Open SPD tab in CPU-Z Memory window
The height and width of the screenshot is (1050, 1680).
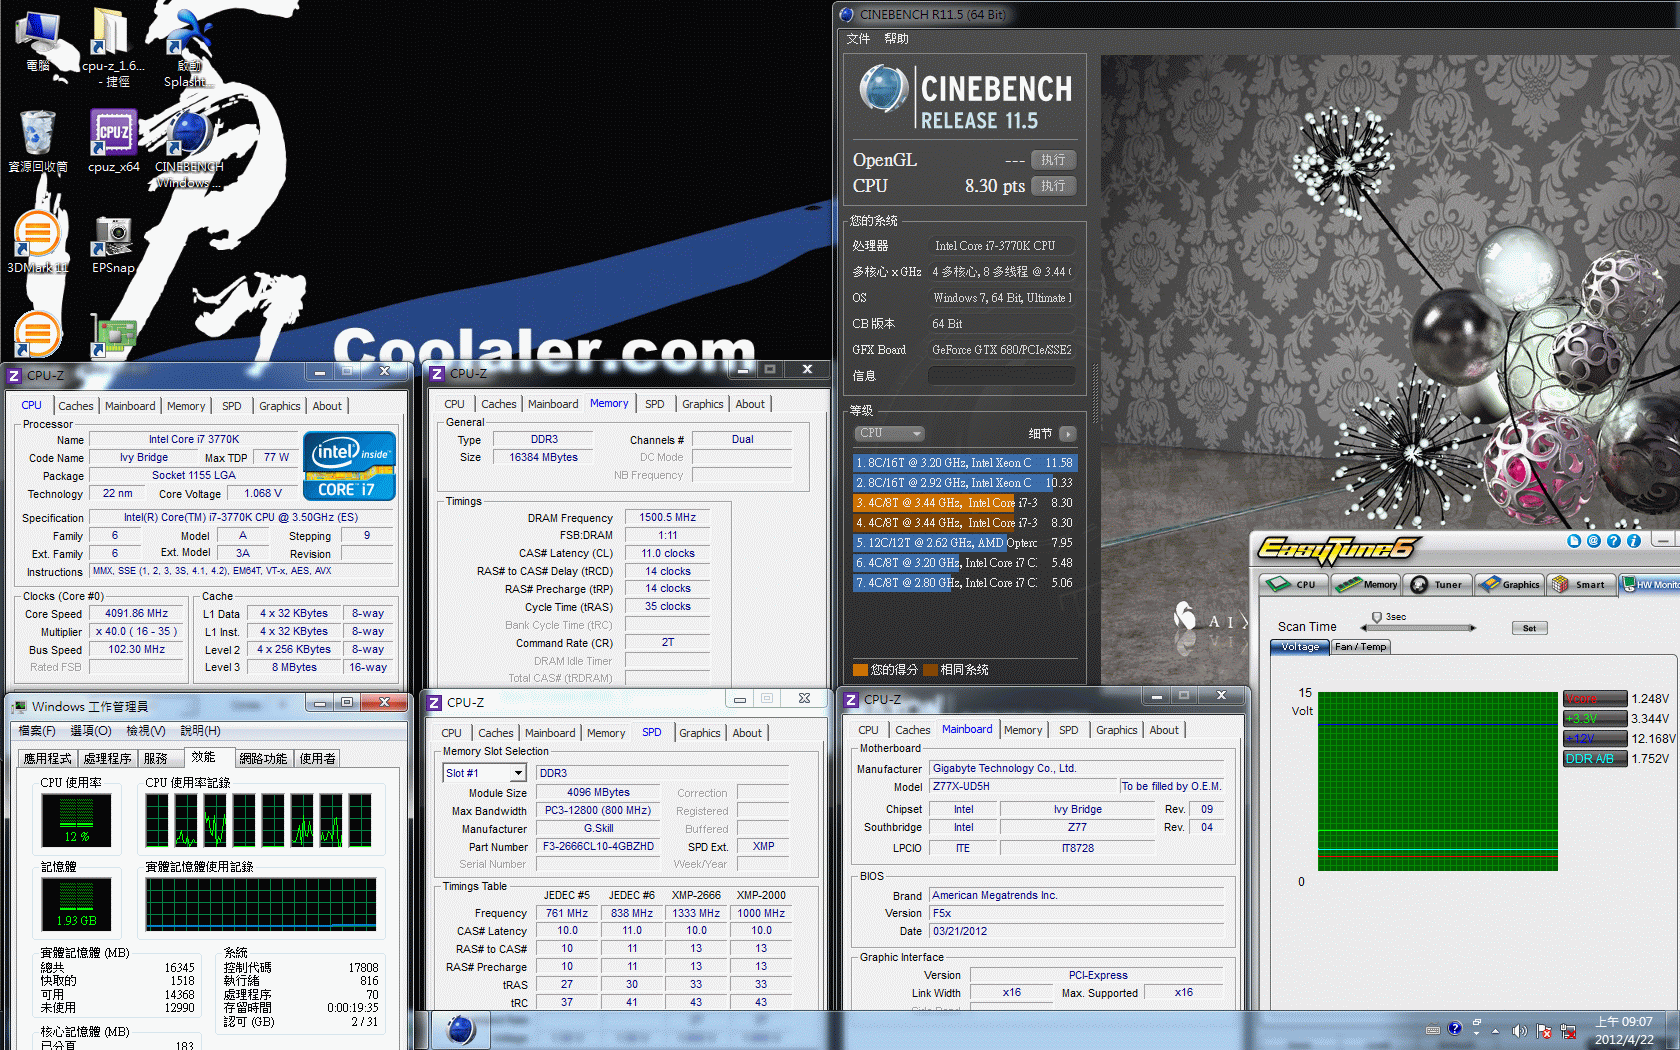[655, 404]
